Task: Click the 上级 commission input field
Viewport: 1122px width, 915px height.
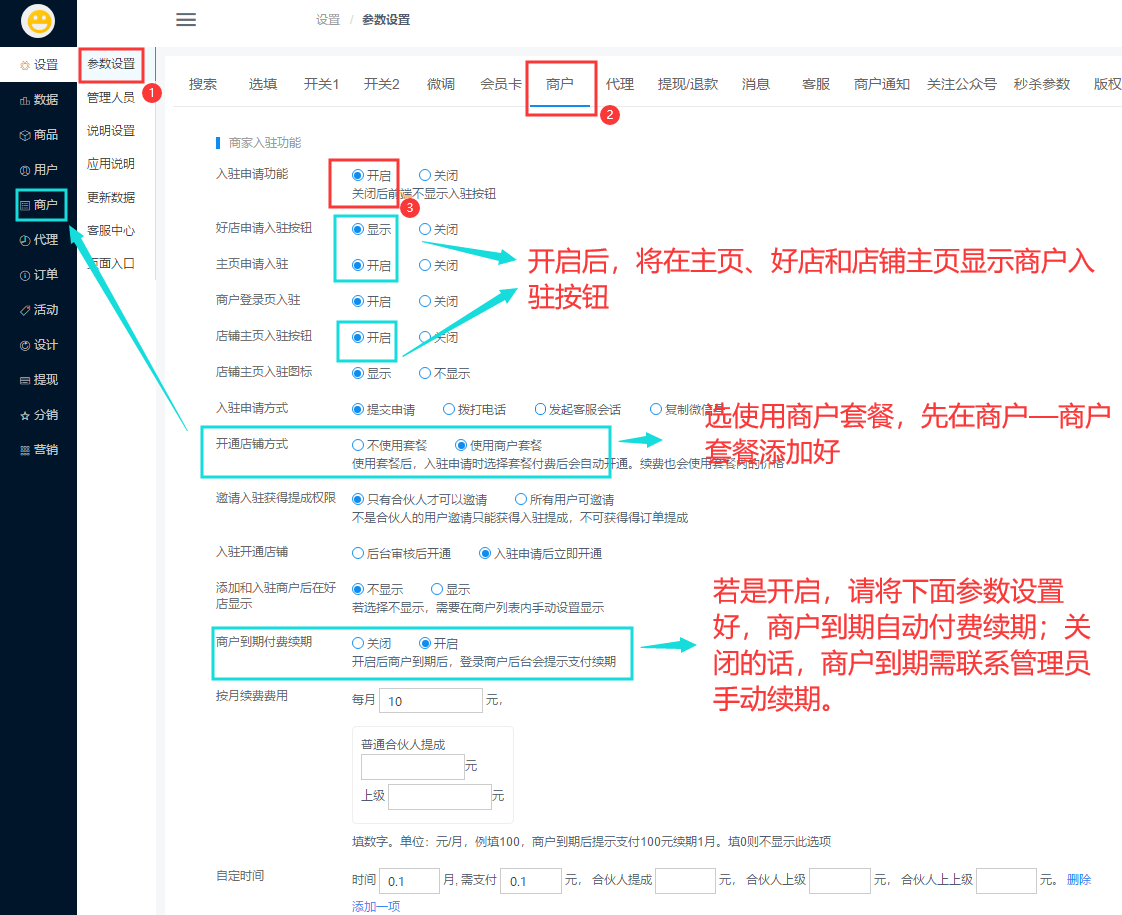Action: [x=440, y=797]
